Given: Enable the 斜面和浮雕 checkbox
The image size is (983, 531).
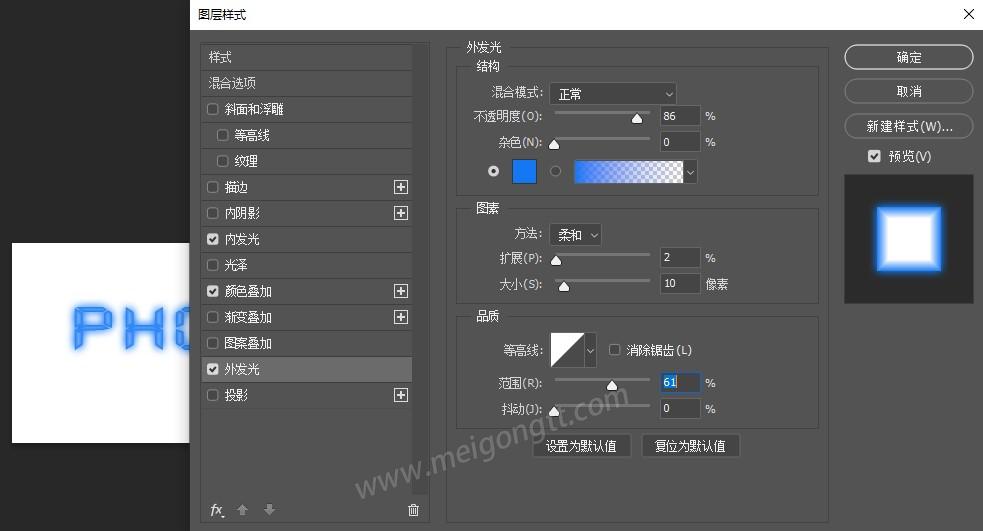Looking at the screenshot, I should tap(213, 109).
